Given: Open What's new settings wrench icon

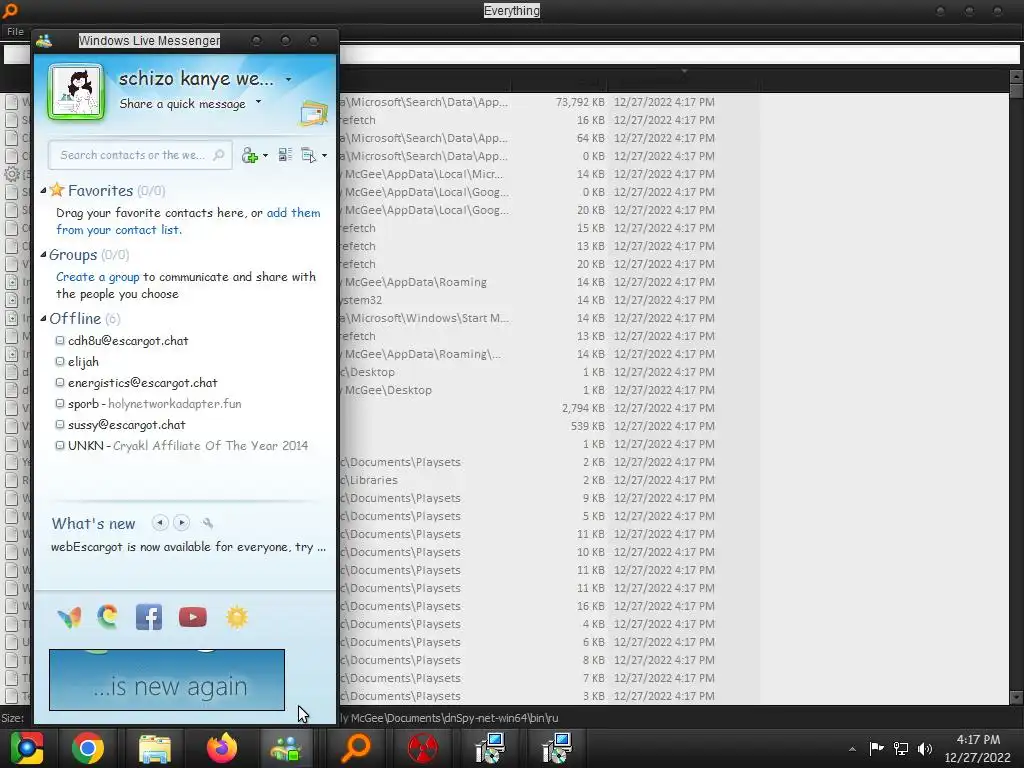Looking at the screenshot, I should (x=208, y=523).
